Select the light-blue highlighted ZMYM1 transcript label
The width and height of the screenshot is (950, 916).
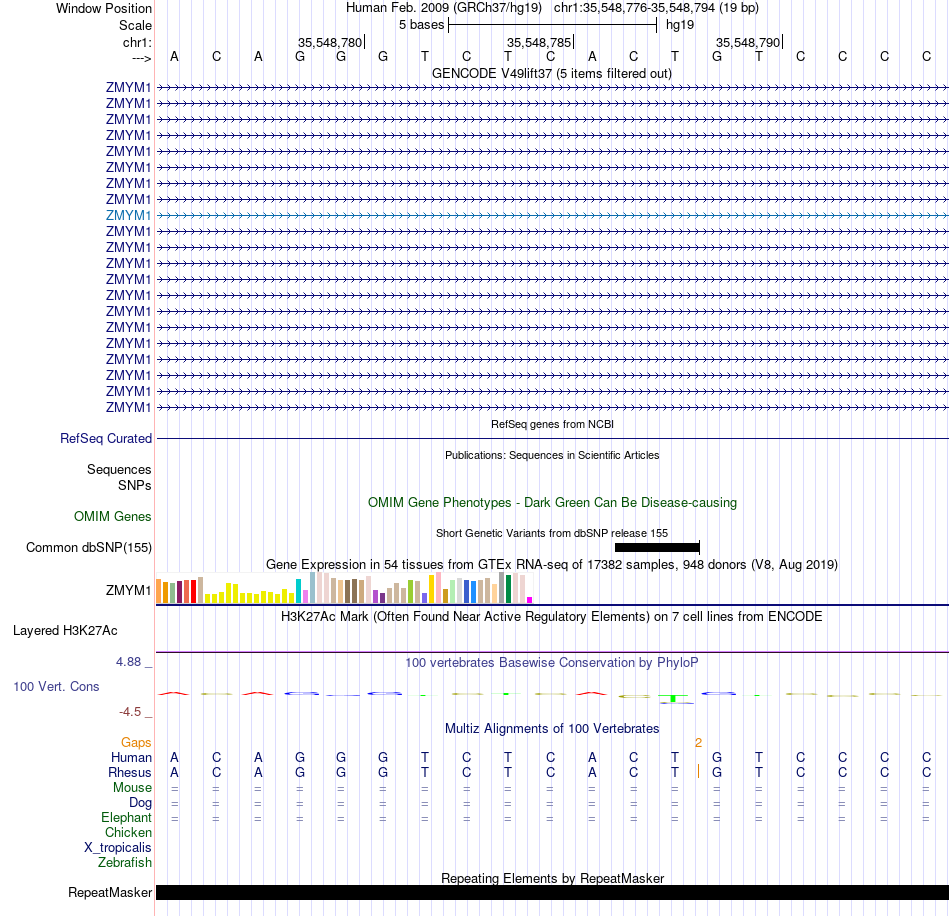(128, 215)
